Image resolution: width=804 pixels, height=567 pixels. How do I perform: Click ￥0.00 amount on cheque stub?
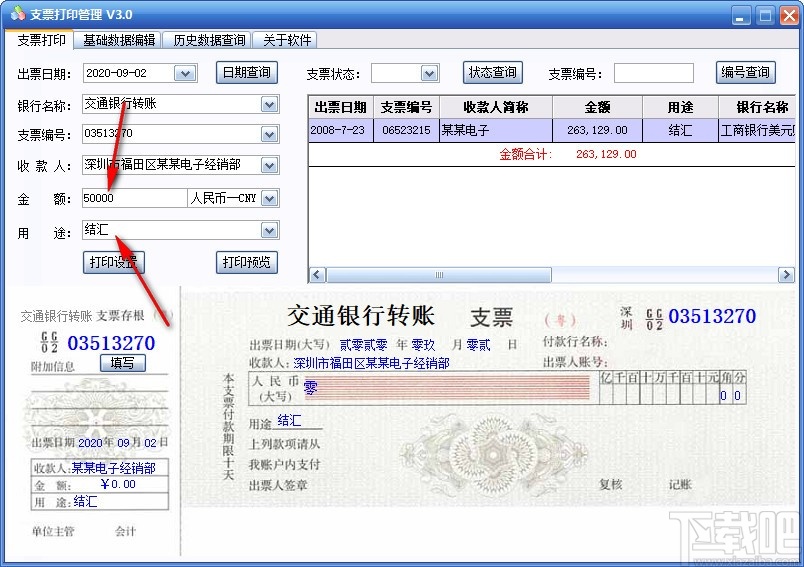pyautogui.click(x=118, y=484)
